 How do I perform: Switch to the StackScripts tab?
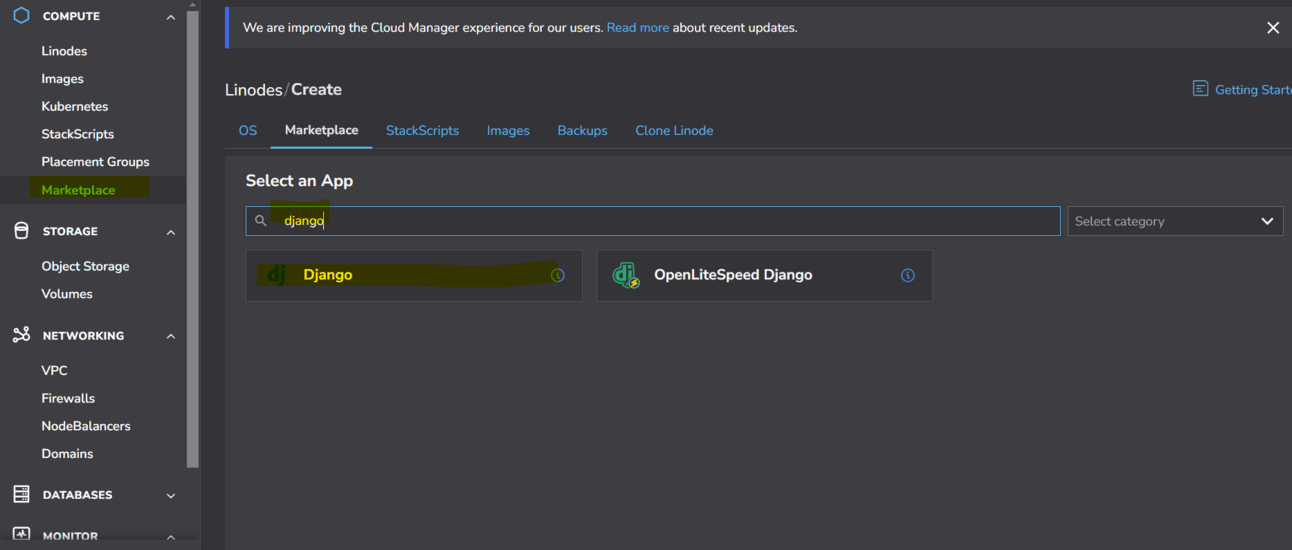coord(422,130)
